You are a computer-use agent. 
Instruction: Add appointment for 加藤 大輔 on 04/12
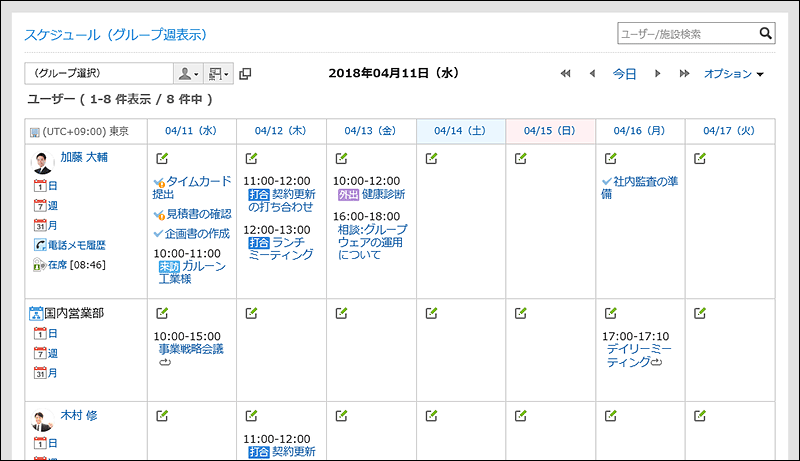point(252,159)
